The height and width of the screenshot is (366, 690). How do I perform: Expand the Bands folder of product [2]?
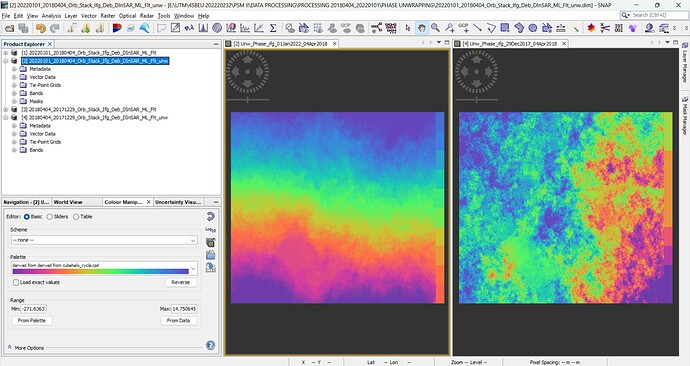tap(14, 93)
